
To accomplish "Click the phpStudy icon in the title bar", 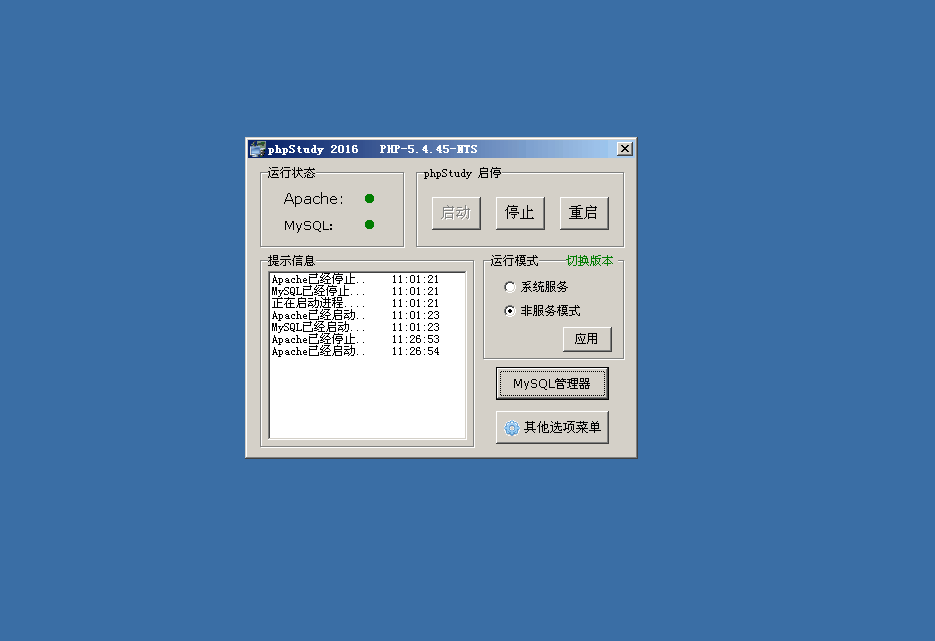I will 256,148.
